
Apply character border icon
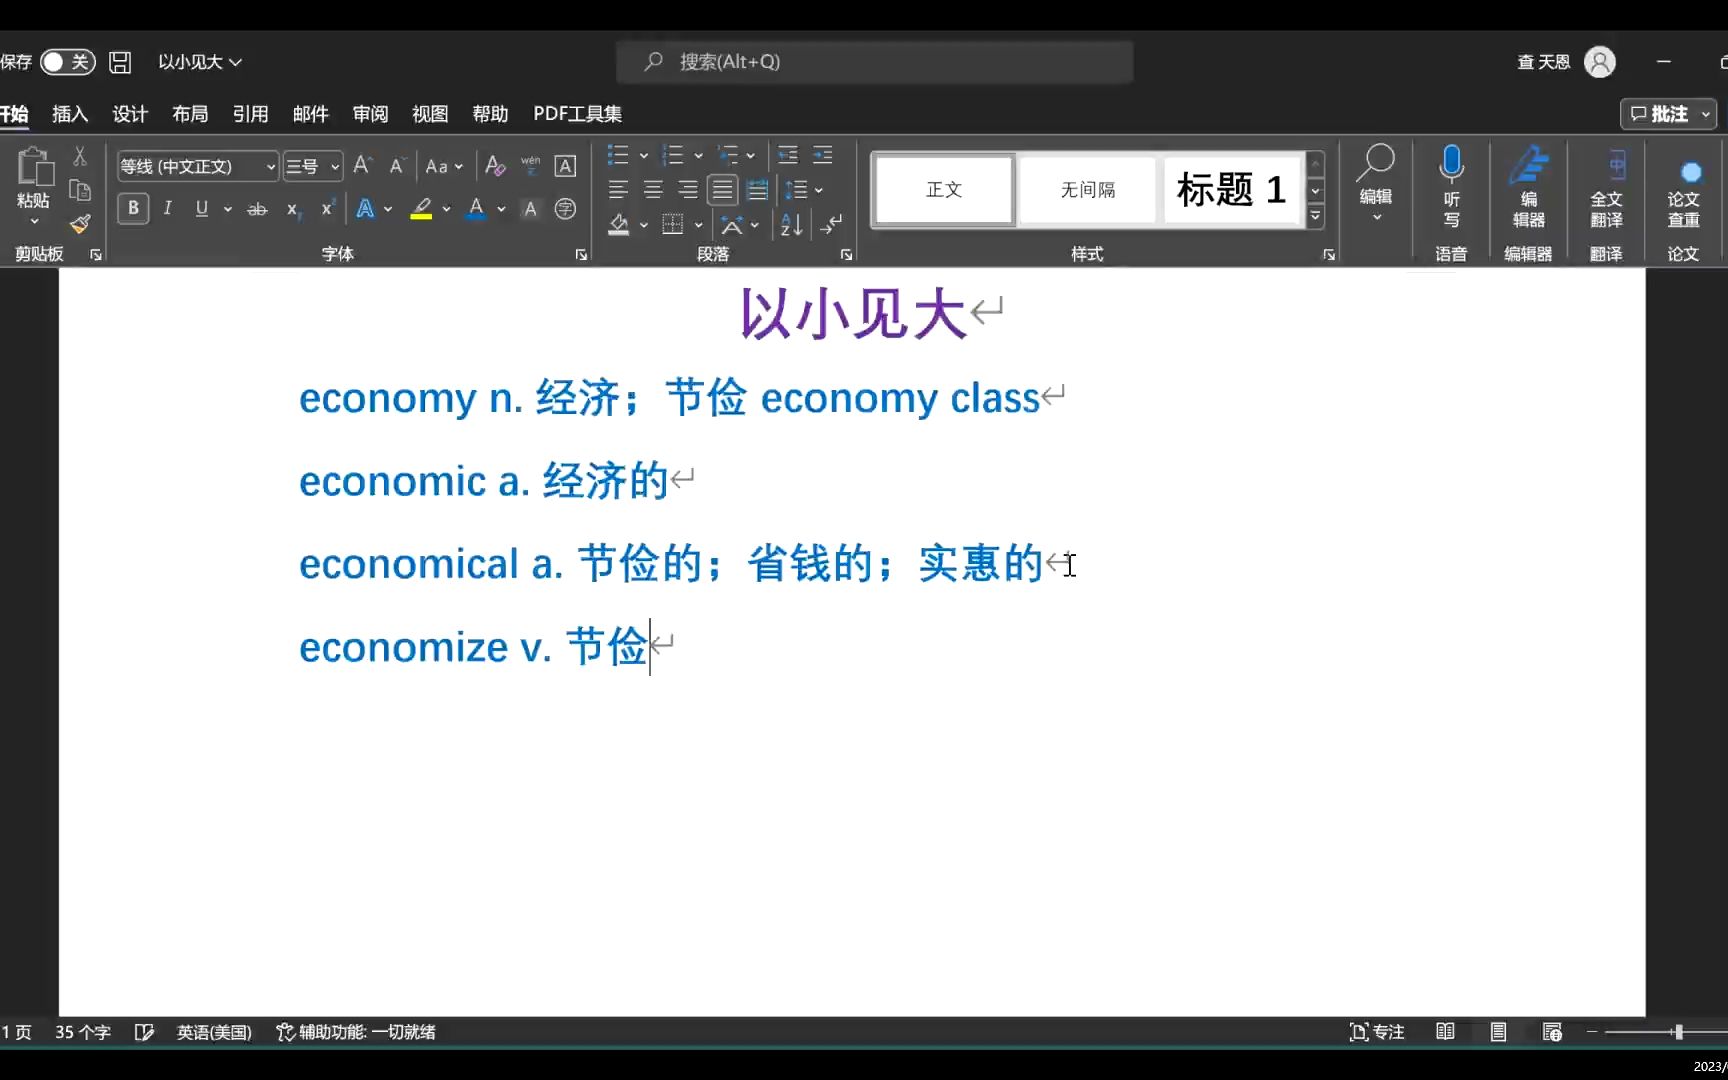point(565,166)
